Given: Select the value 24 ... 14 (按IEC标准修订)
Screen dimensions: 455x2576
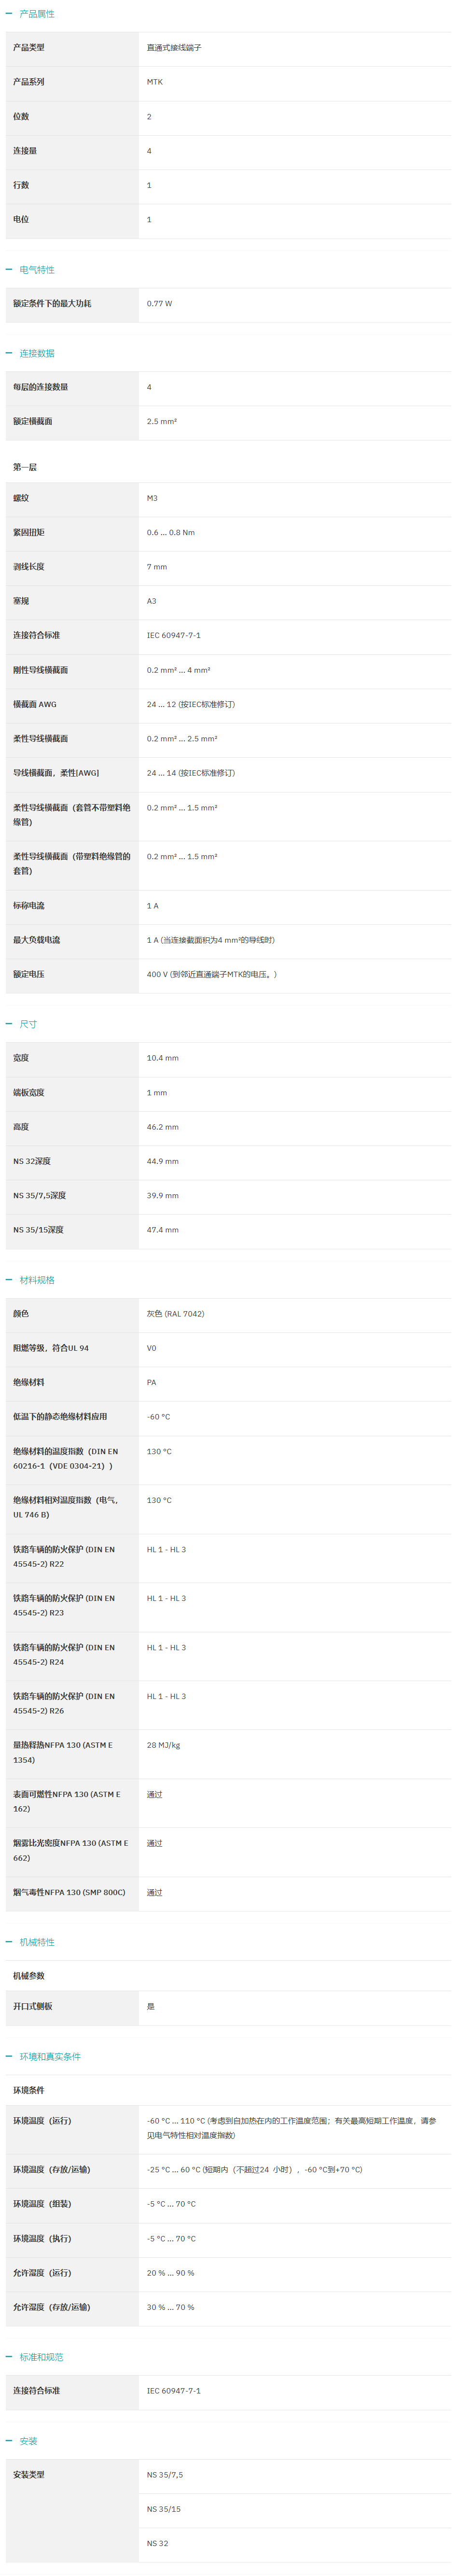Looking at the screenshot, I should click(x=191, y=773).
